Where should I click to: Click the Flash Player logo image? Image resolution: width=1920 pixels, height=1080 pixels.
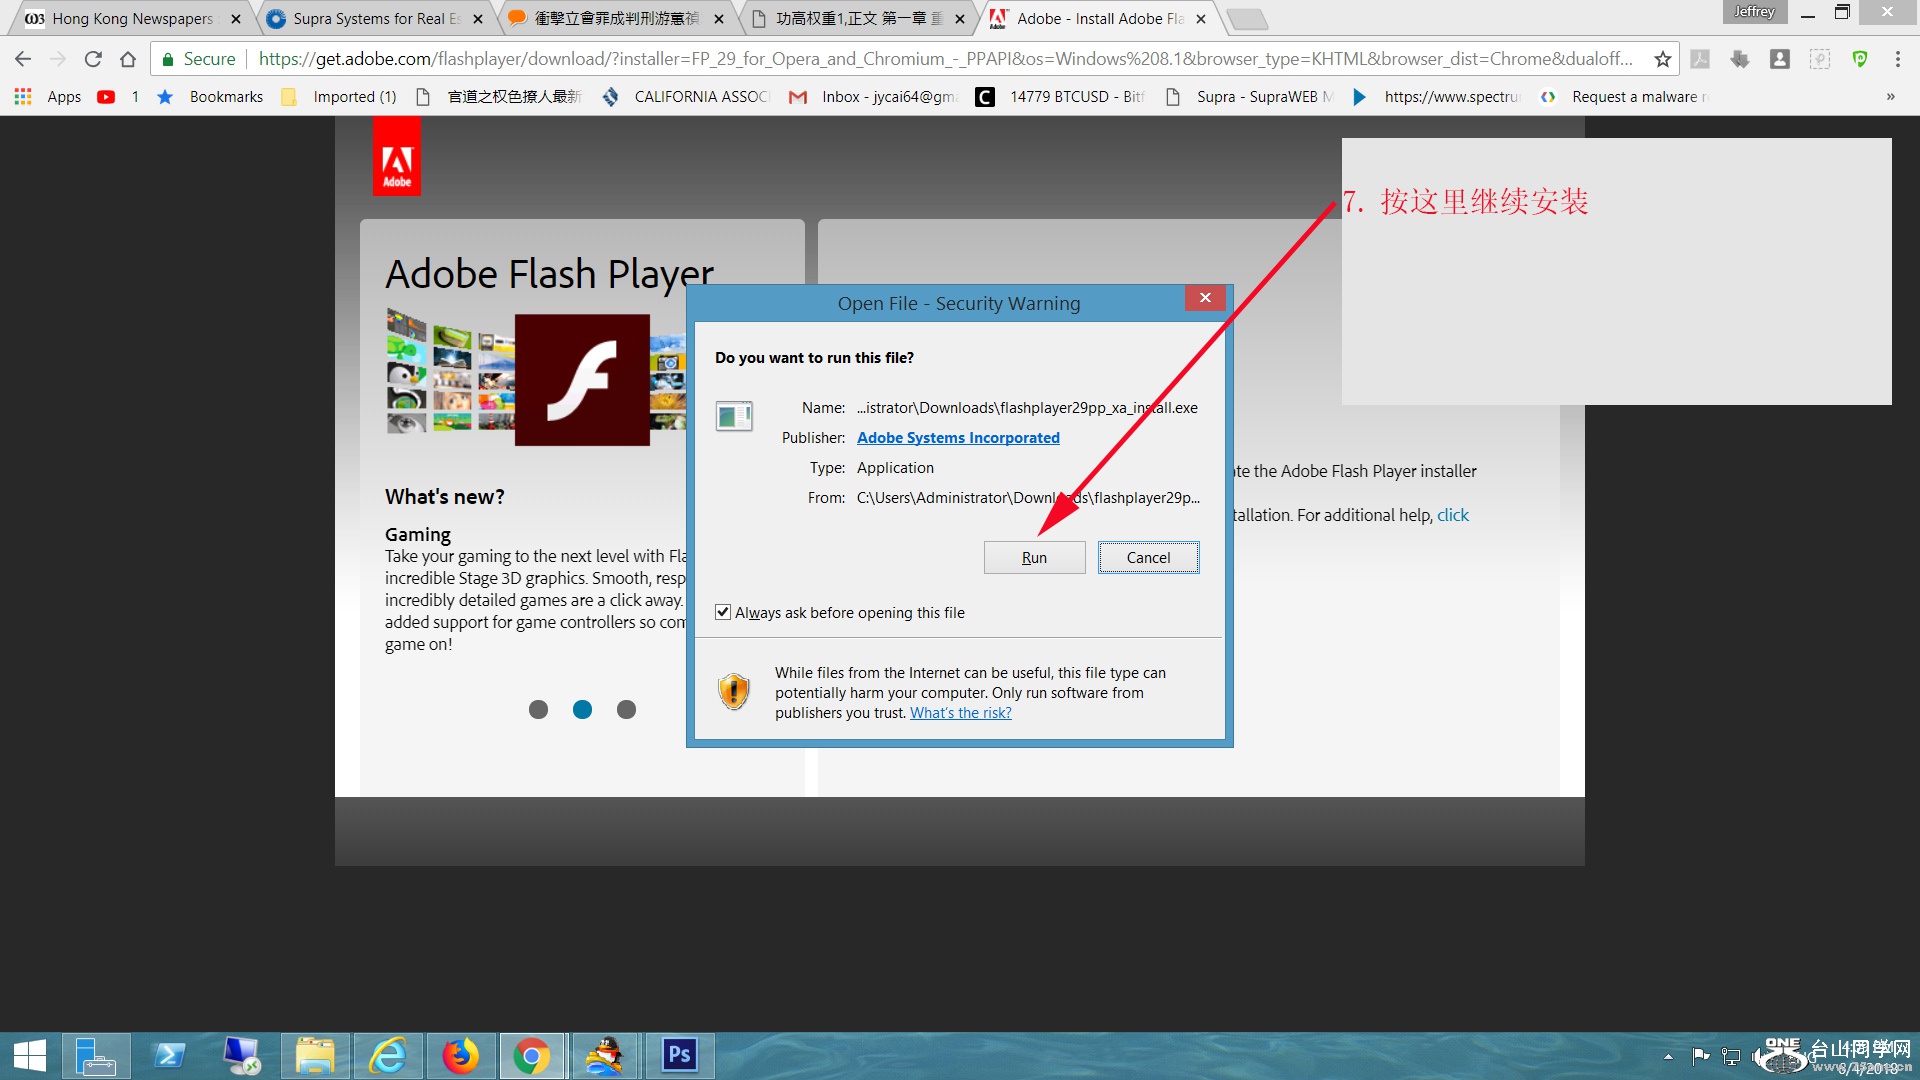pos(582,380)
